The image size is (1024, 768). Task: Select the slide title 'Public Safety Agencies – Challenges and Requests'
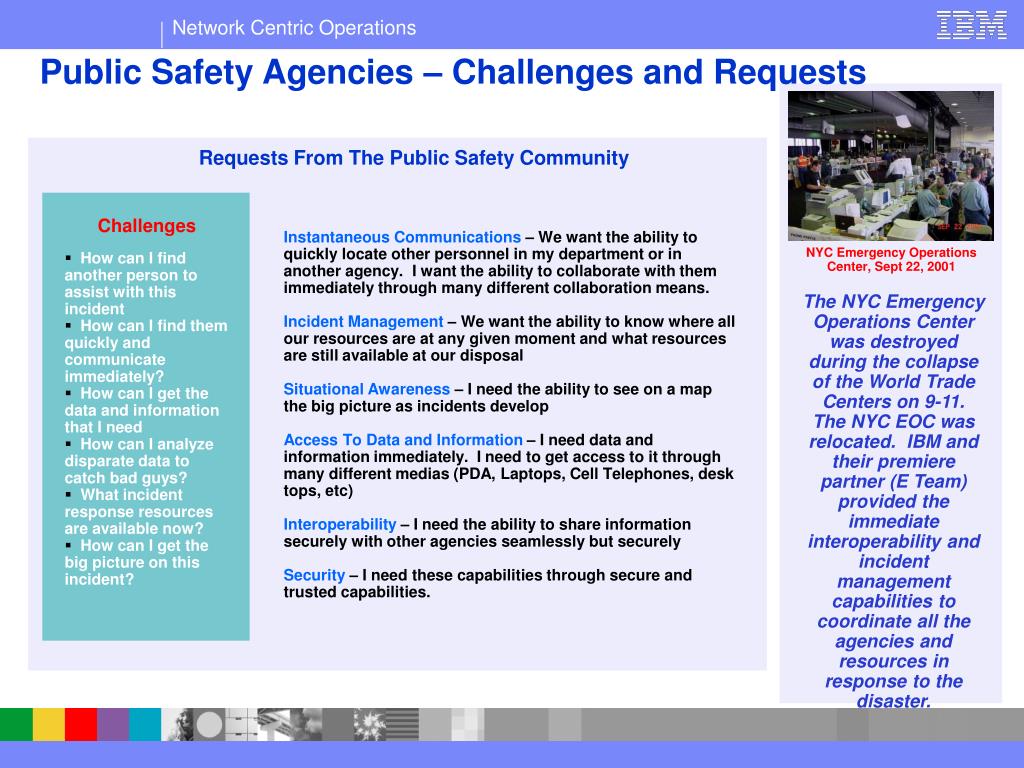click(453, 72)
